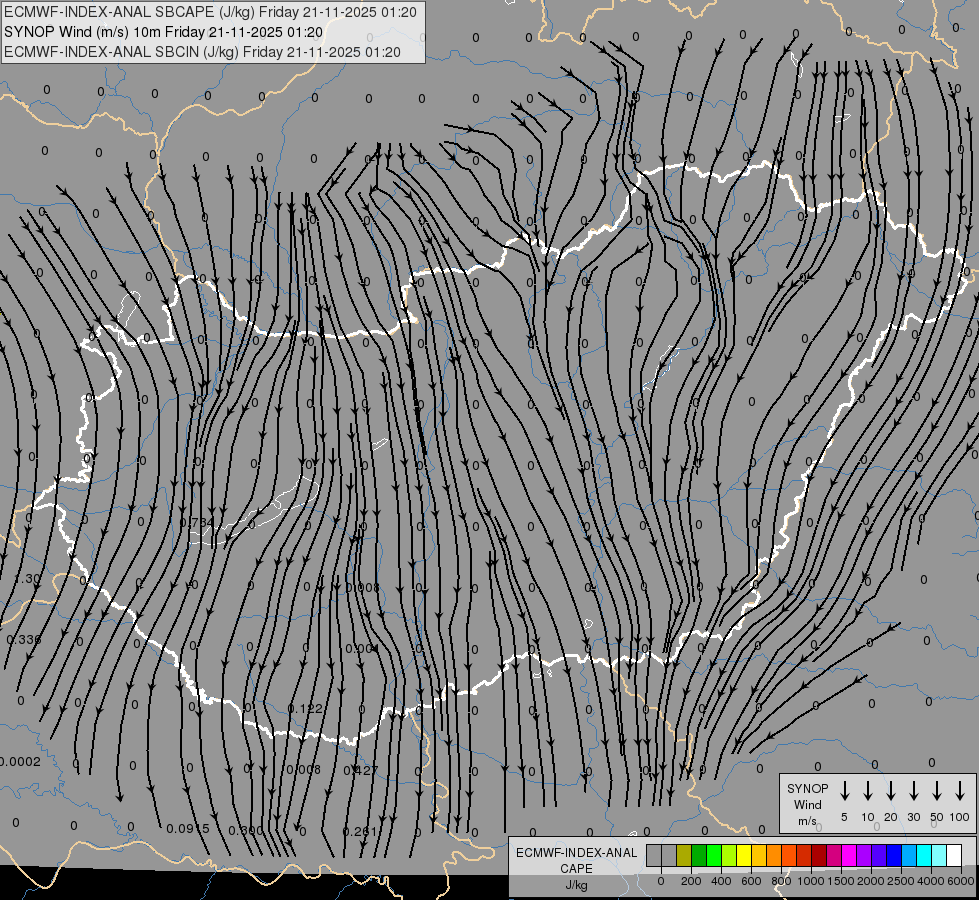Image resolution: width=979 pixels, height=900 pixels.
Task: Pick the yellow-green CAPE swatch
Action: coord(729,855)
